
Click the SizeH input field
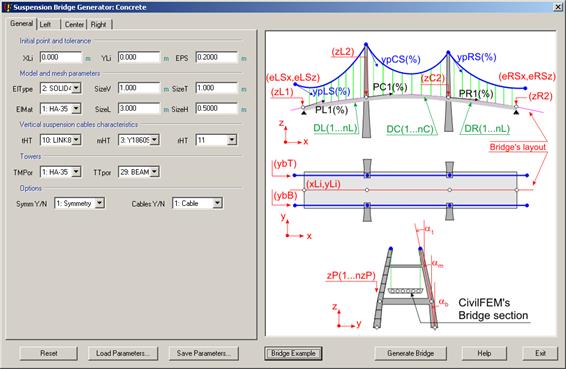(x=217, y=109)
